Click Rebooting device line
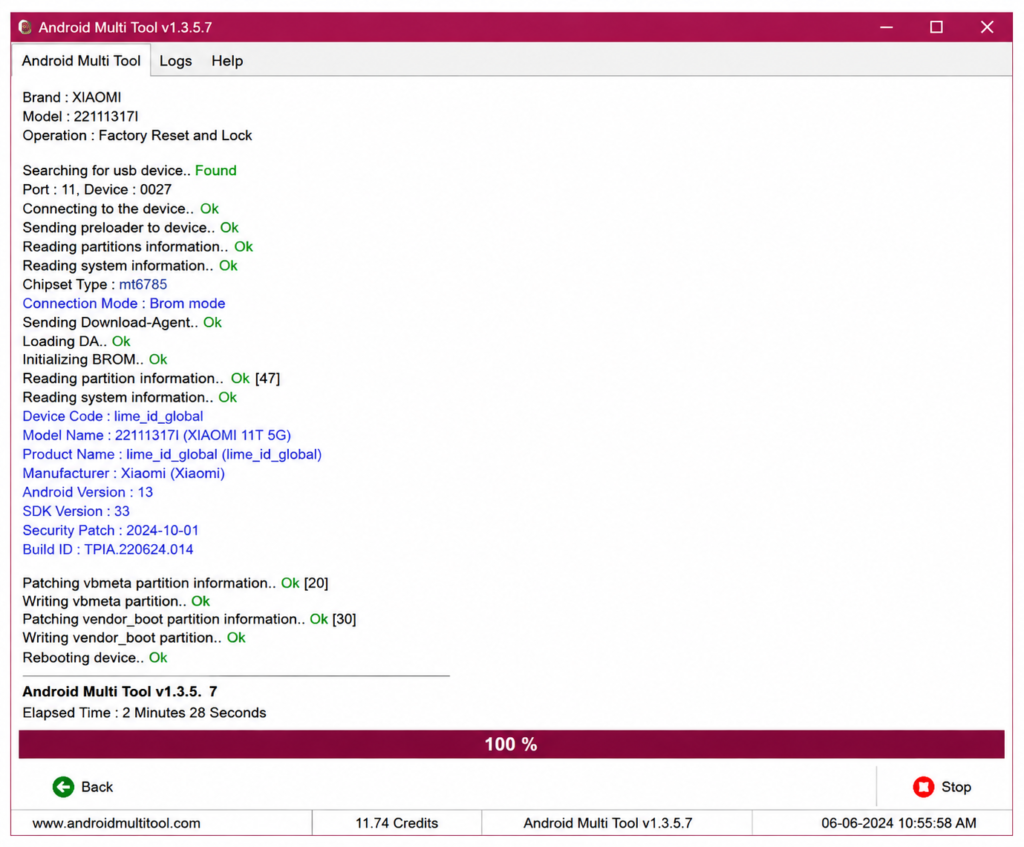The height and width of the screenshot is (847, 1024). tap(95, 658)
